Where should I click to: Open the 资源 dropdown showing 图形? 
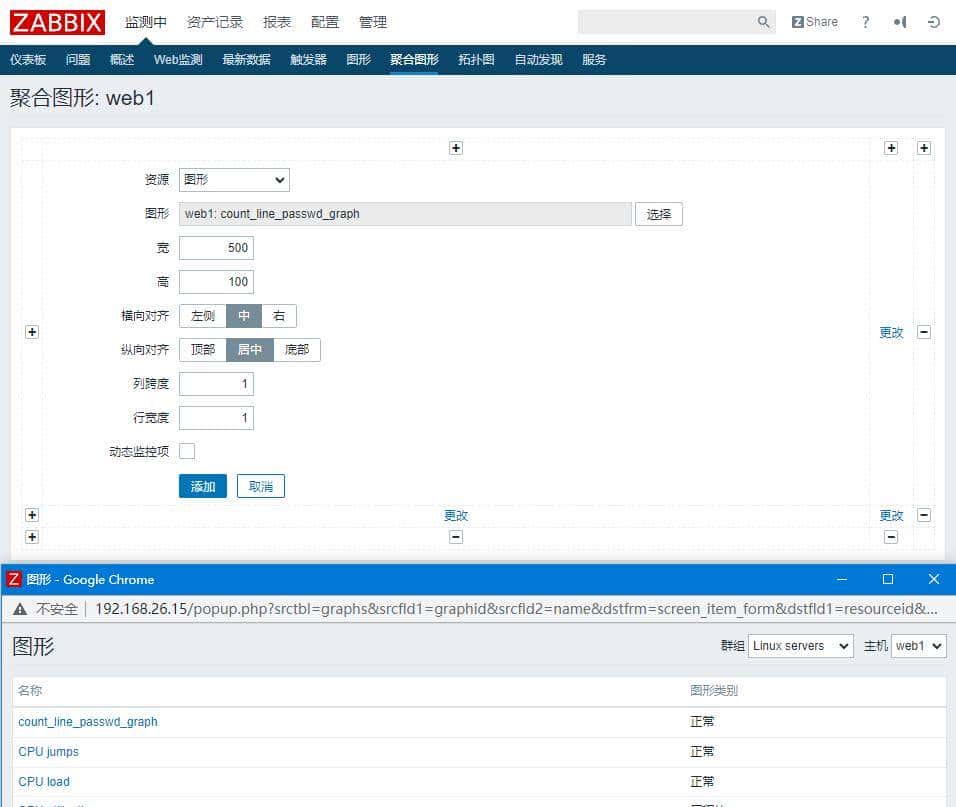point(233,180)
